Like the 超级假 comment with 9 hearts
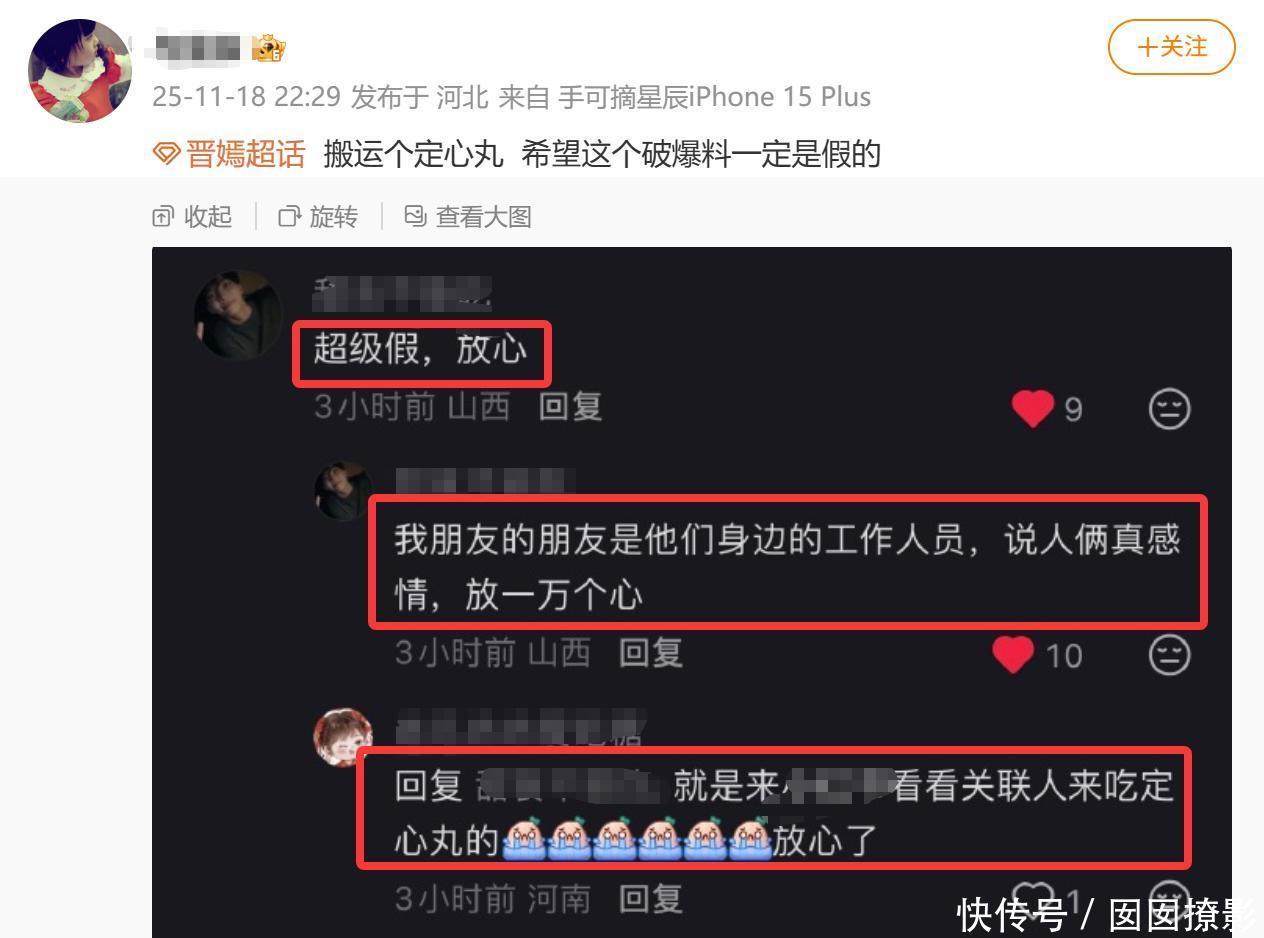The height and width of the screenshot is (938, 1264). coord(1033,408)
